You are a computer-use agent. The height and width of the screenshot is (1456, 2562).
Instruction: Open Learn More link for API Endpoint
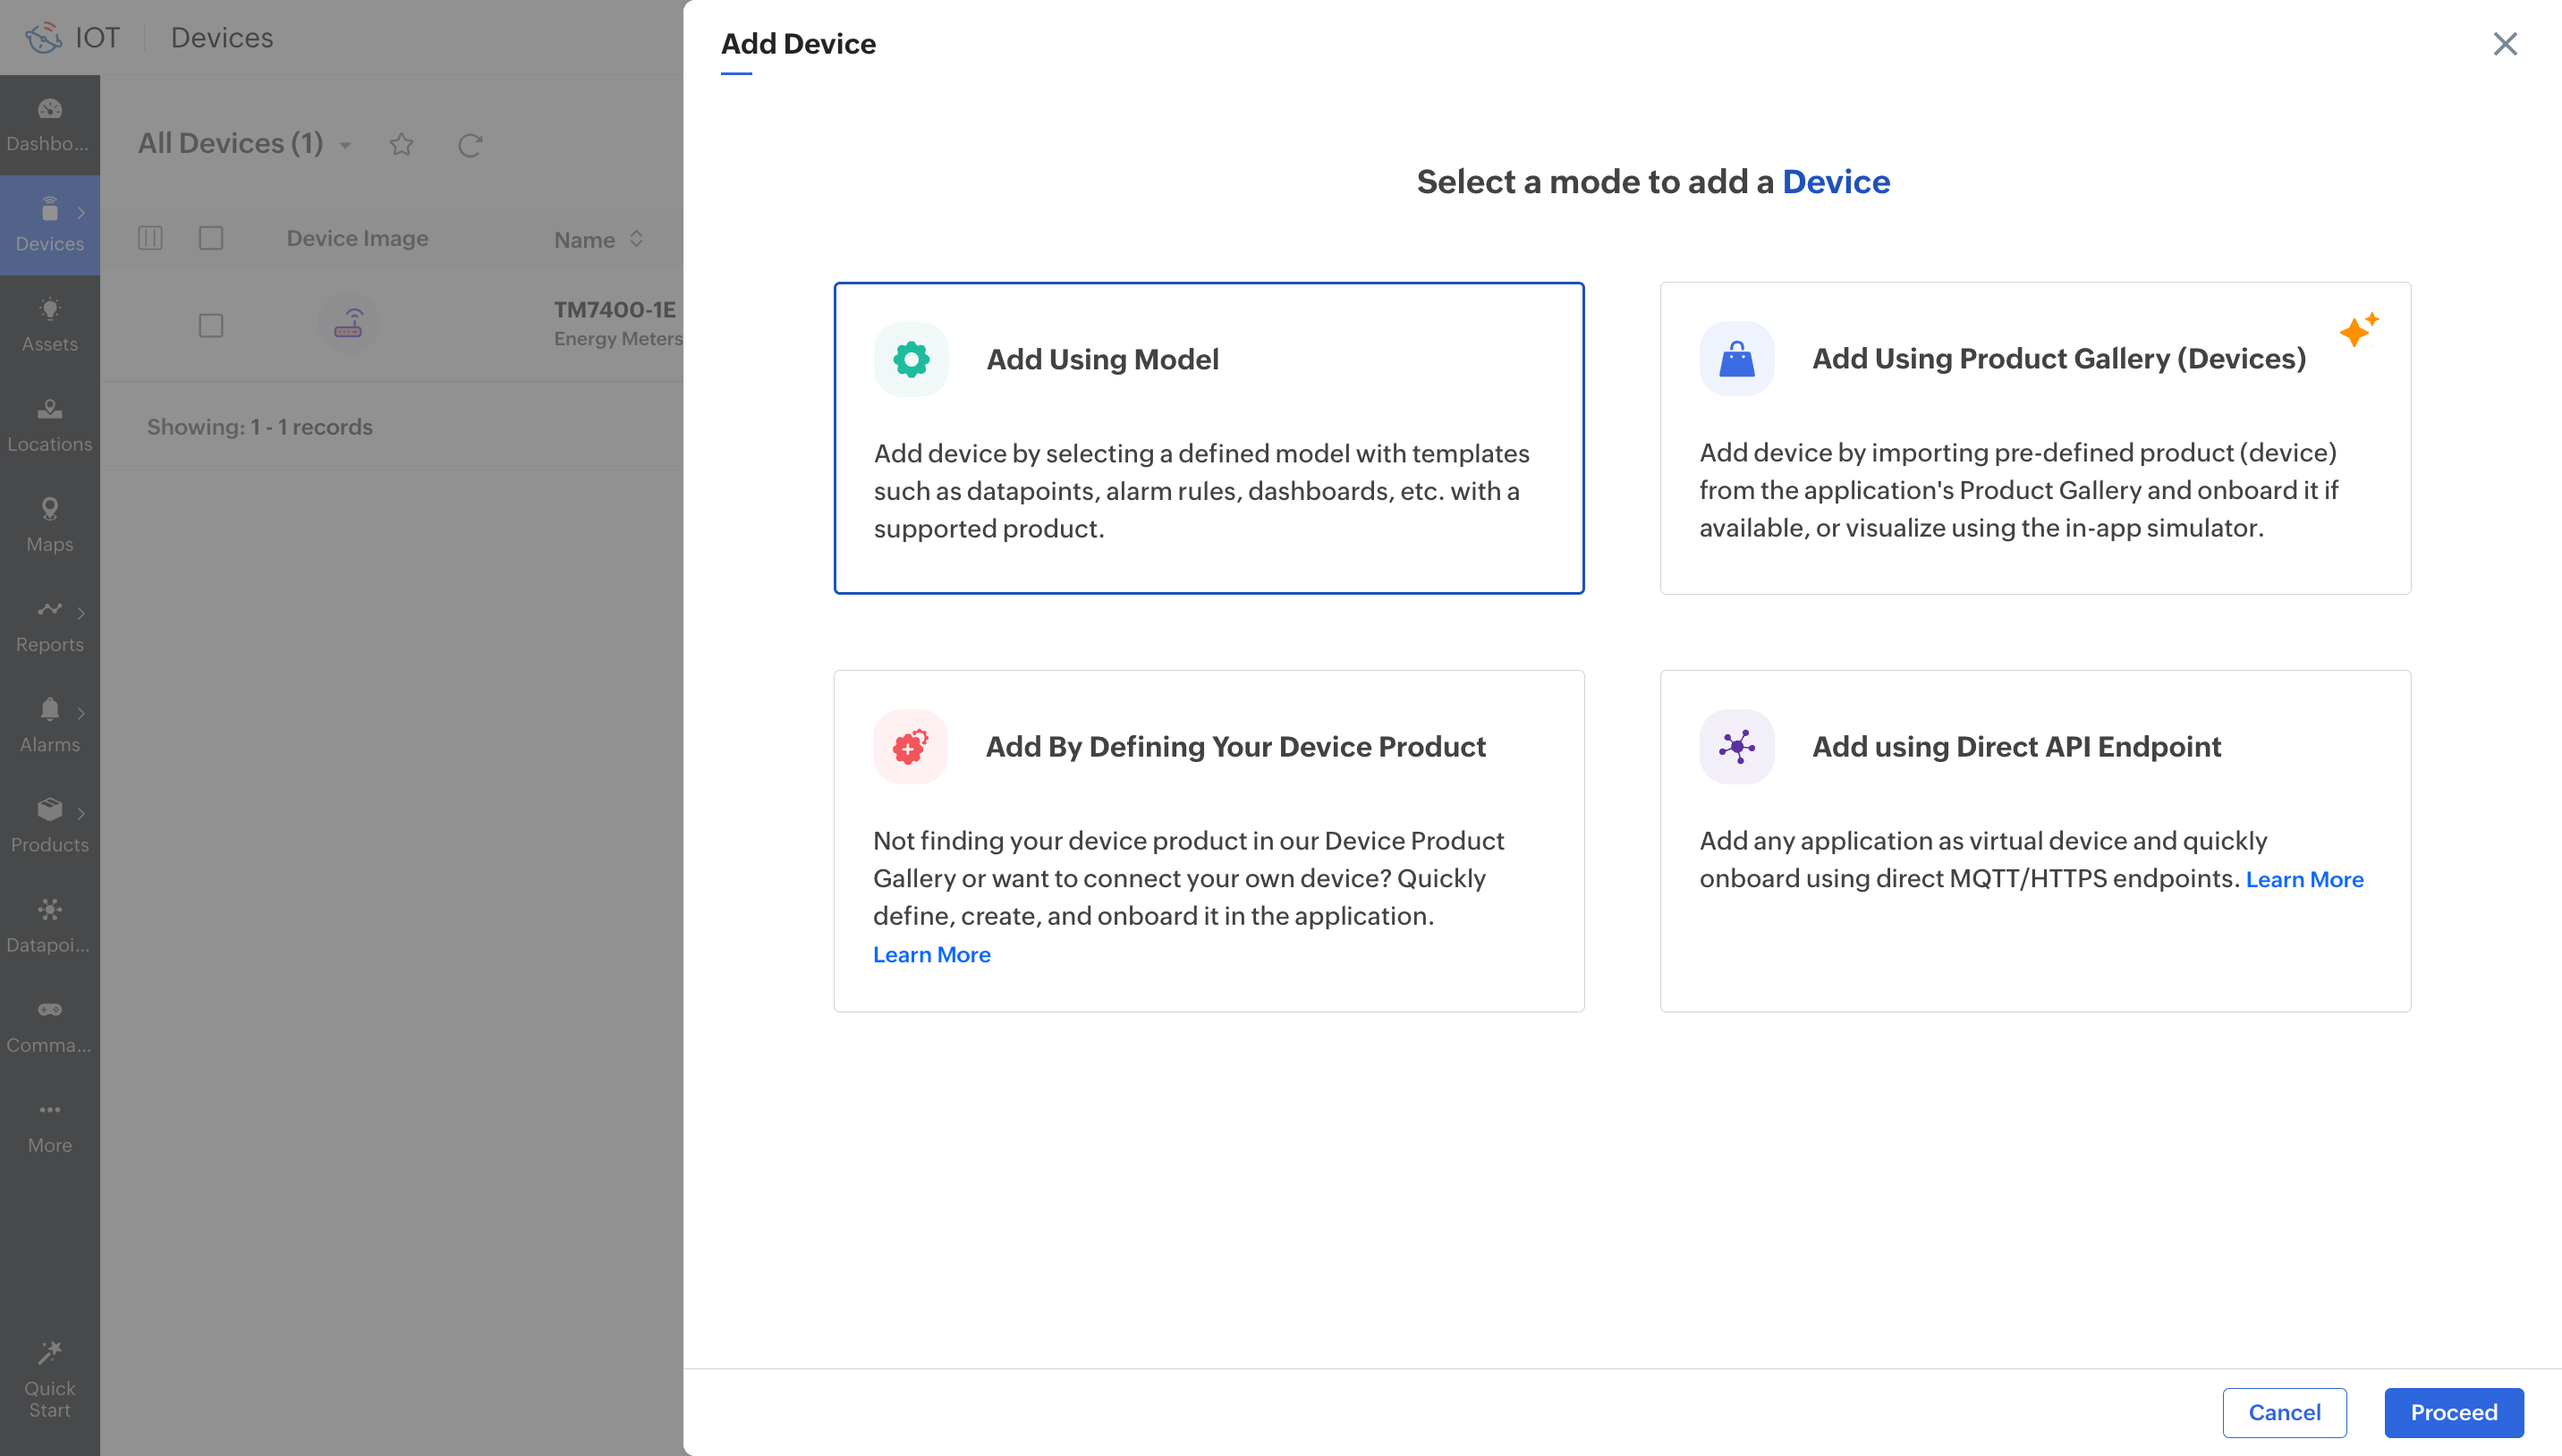(2303, 879)
